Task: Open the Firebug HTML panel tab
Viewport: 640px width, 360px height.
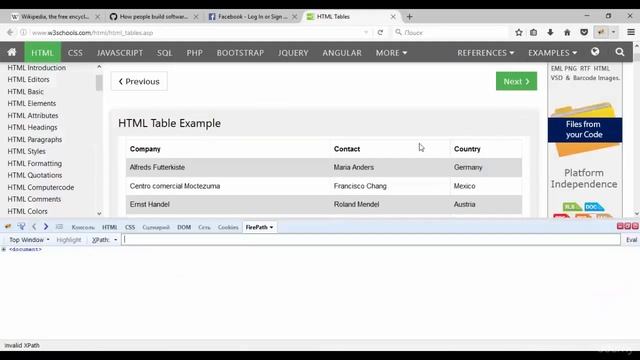Action: click(109, 227)
